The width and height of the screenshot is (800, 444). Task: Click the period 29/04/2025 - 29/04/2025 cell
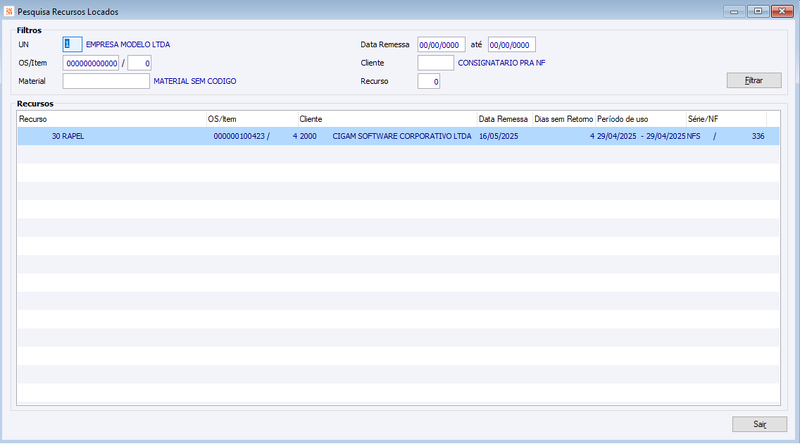click(x=641, y=136)
